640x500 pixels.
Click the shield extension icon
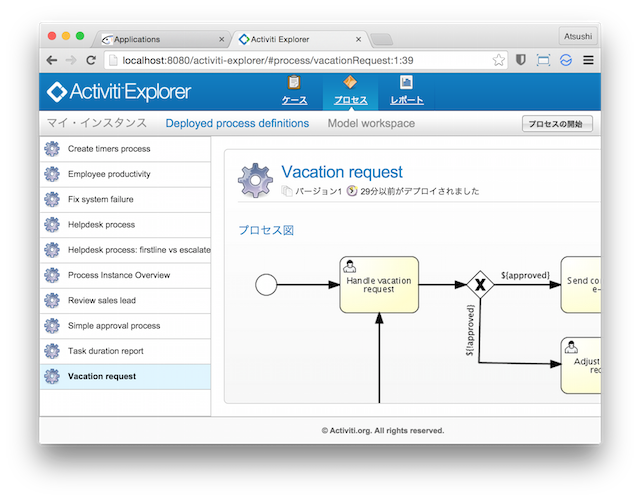[521, 60]
